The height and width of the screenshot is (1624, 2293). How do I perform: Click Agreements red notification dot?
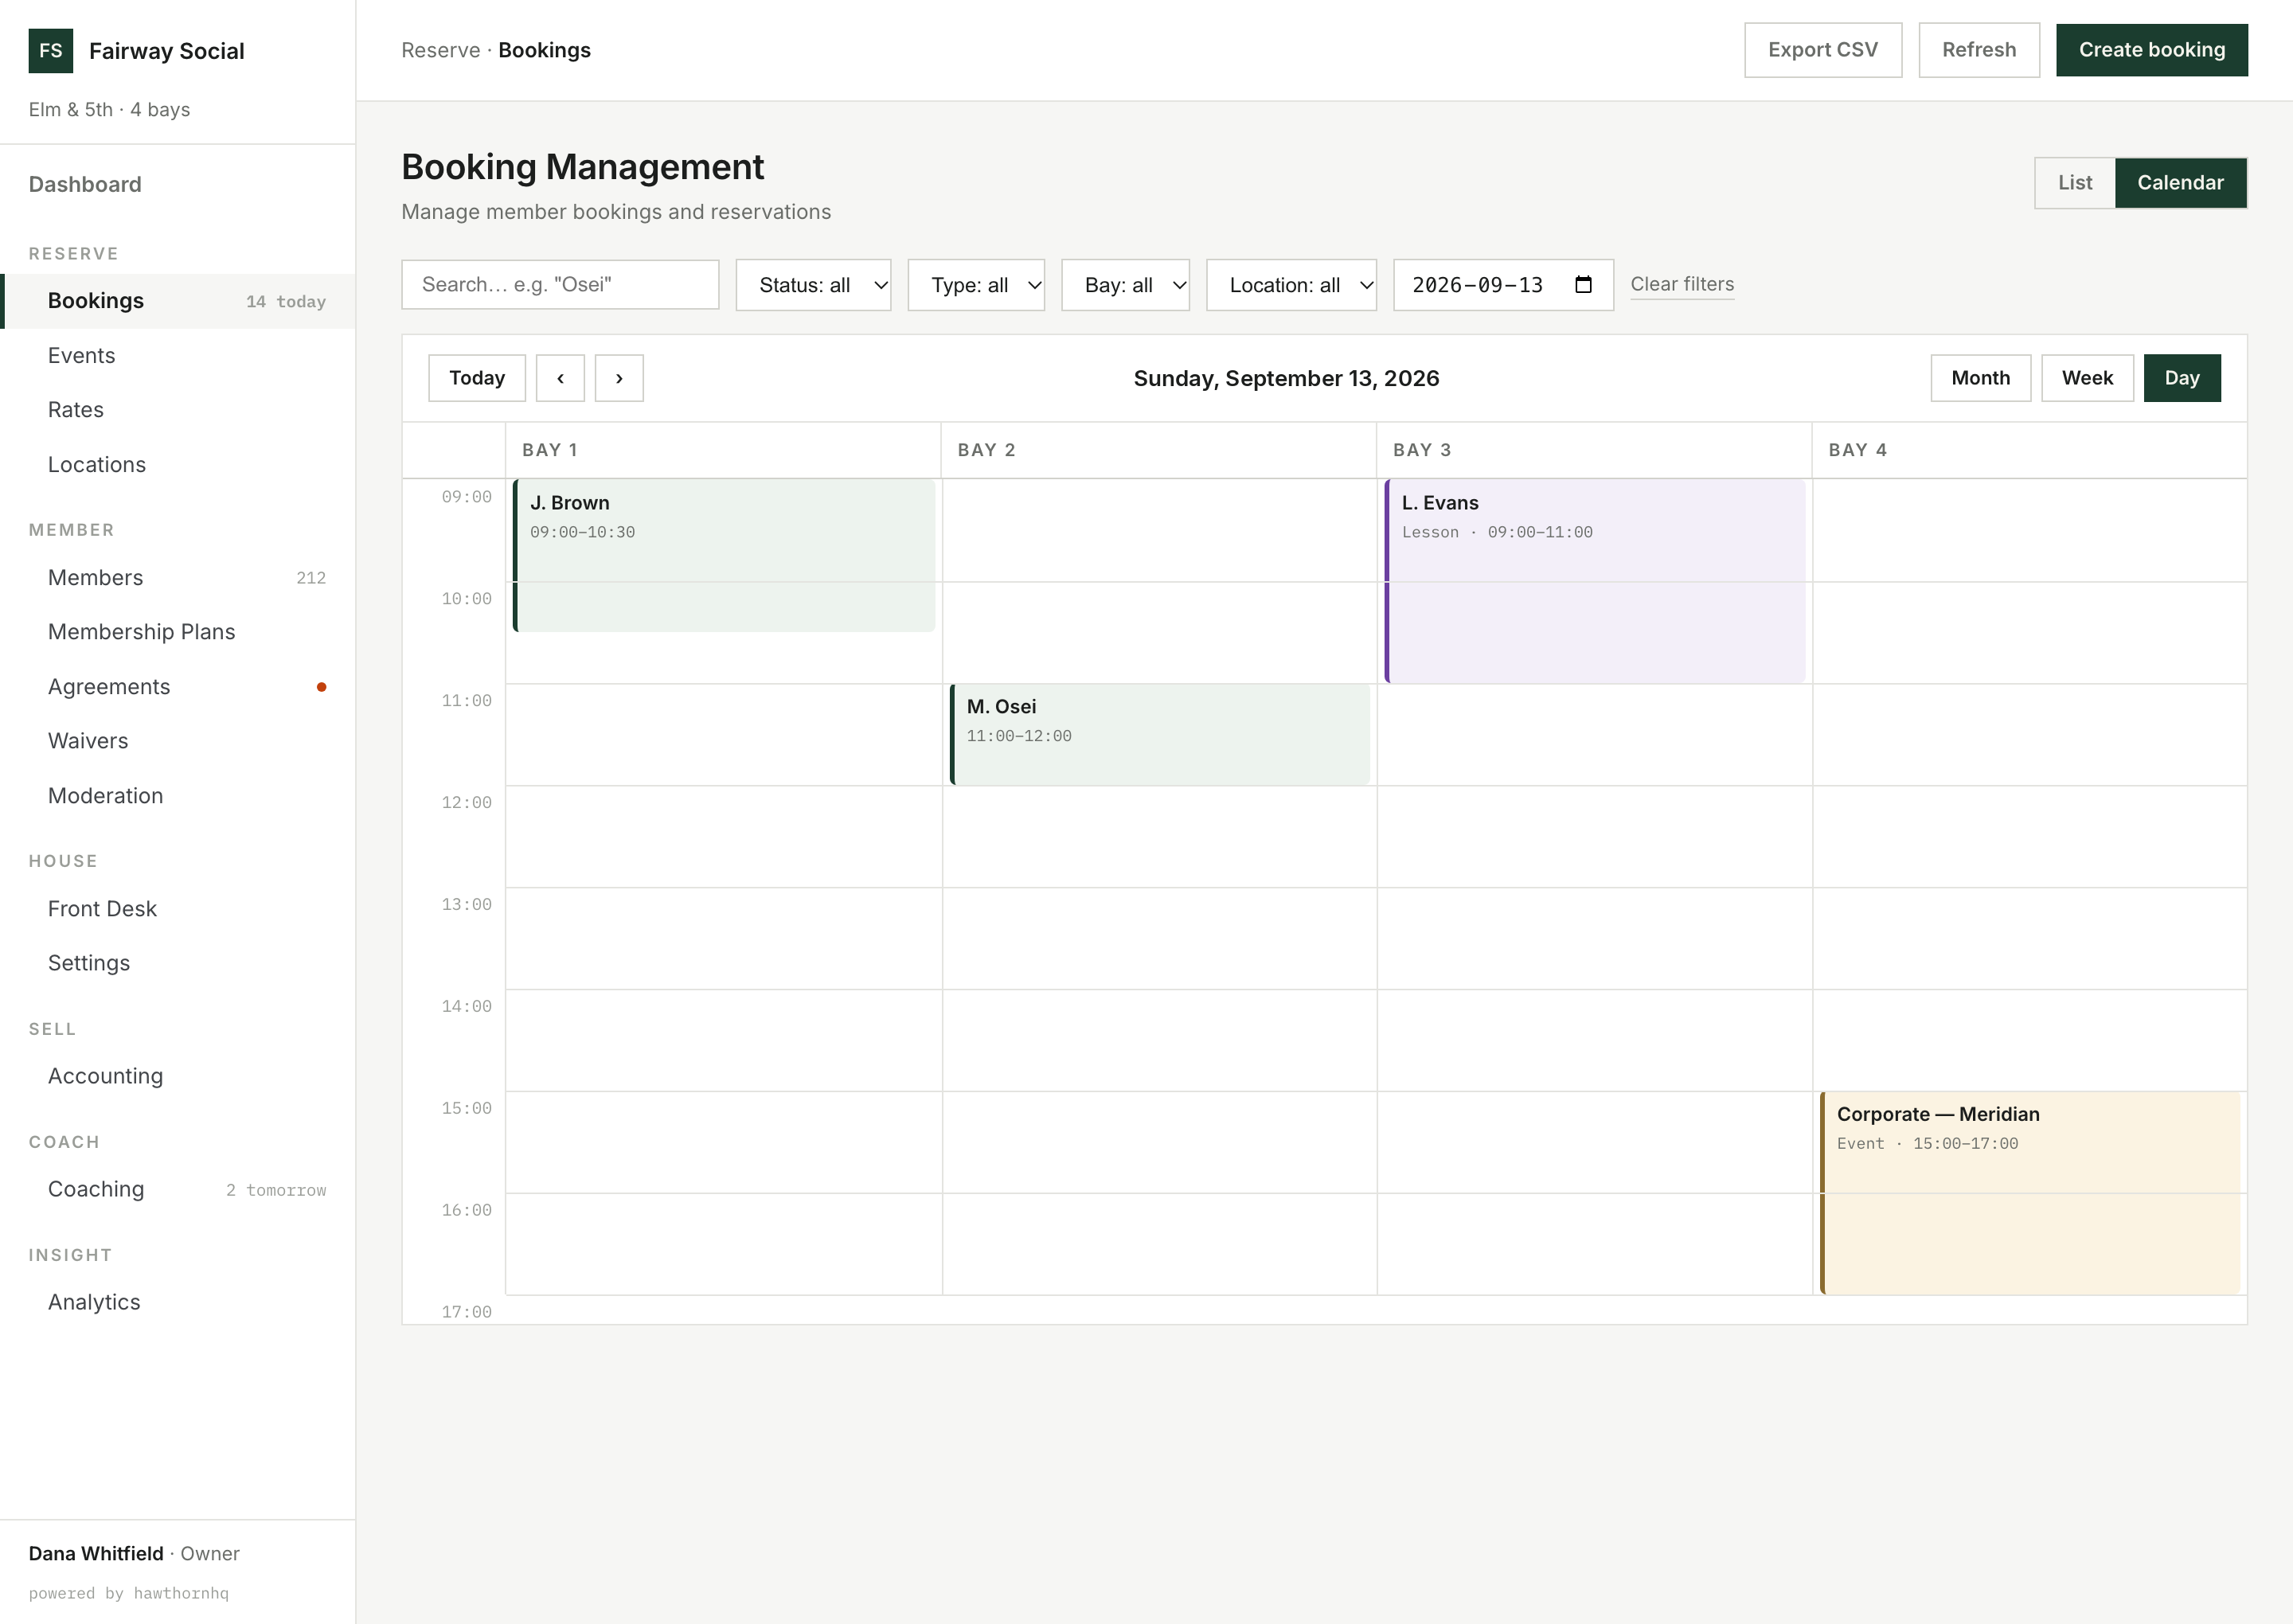tap(321, 687)
